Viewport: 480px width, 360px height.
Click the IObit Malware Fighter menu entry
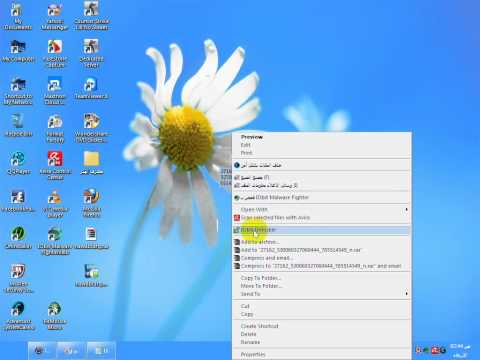click(x=321, y=197)
